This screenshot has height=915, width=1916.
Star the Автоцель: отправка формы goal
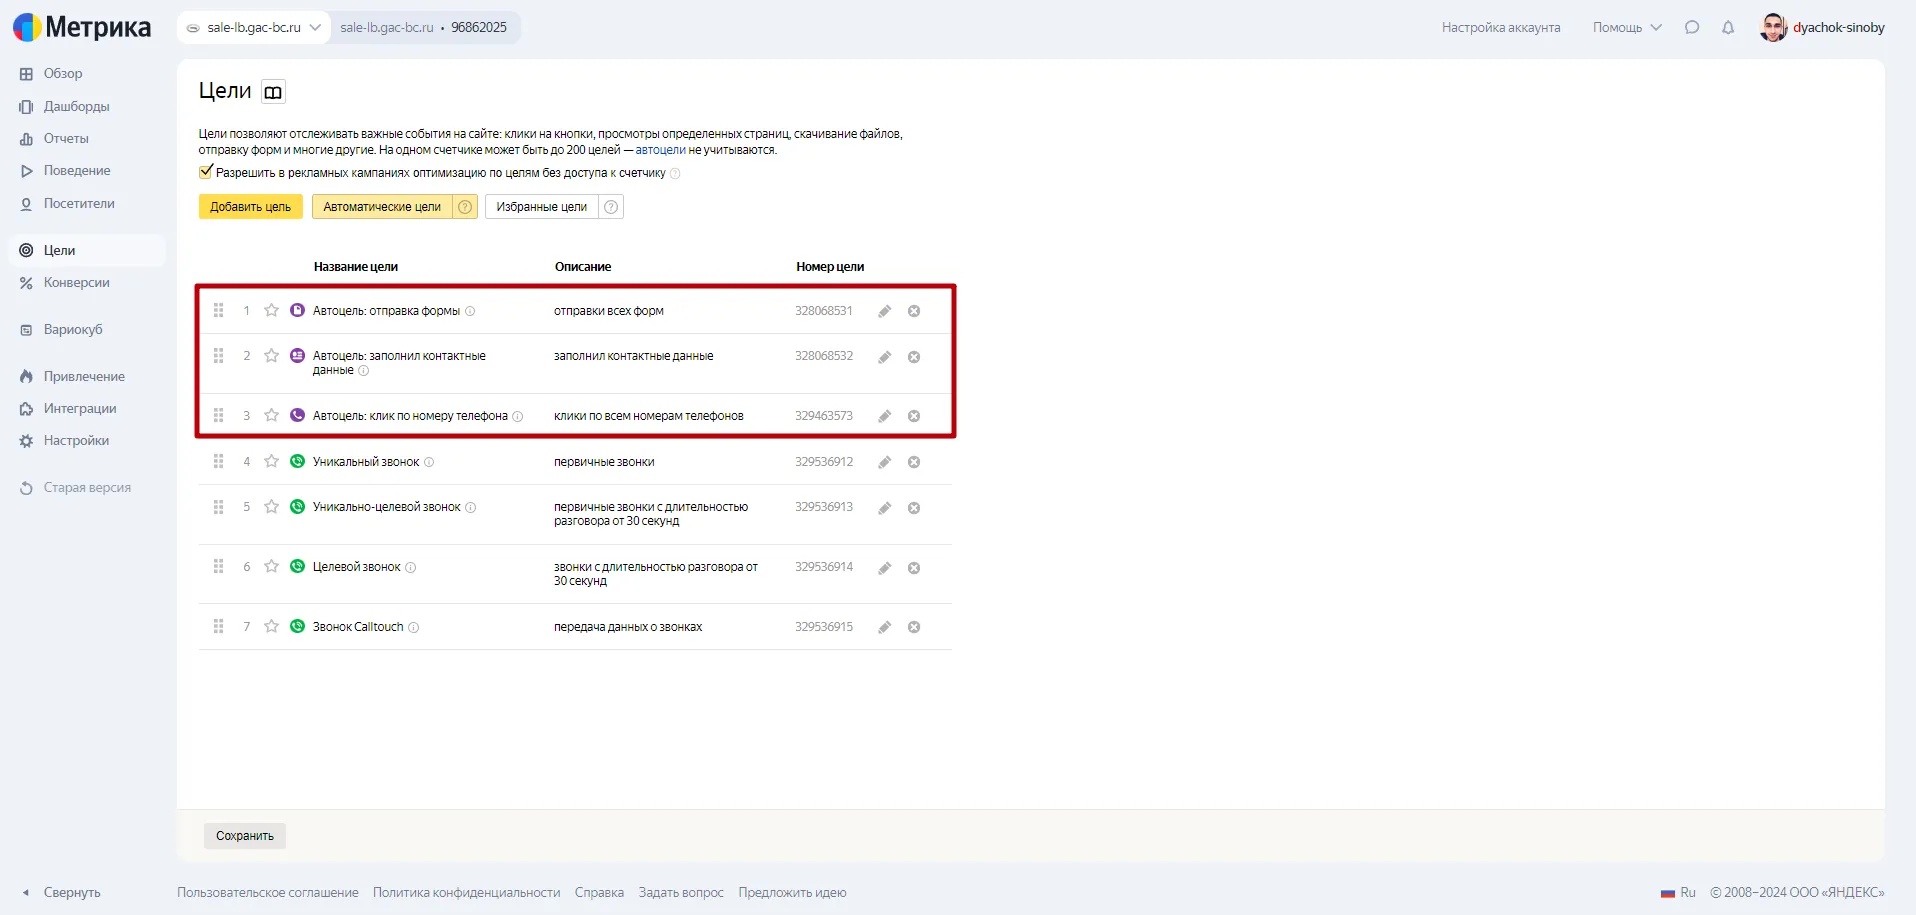[271, 310]
